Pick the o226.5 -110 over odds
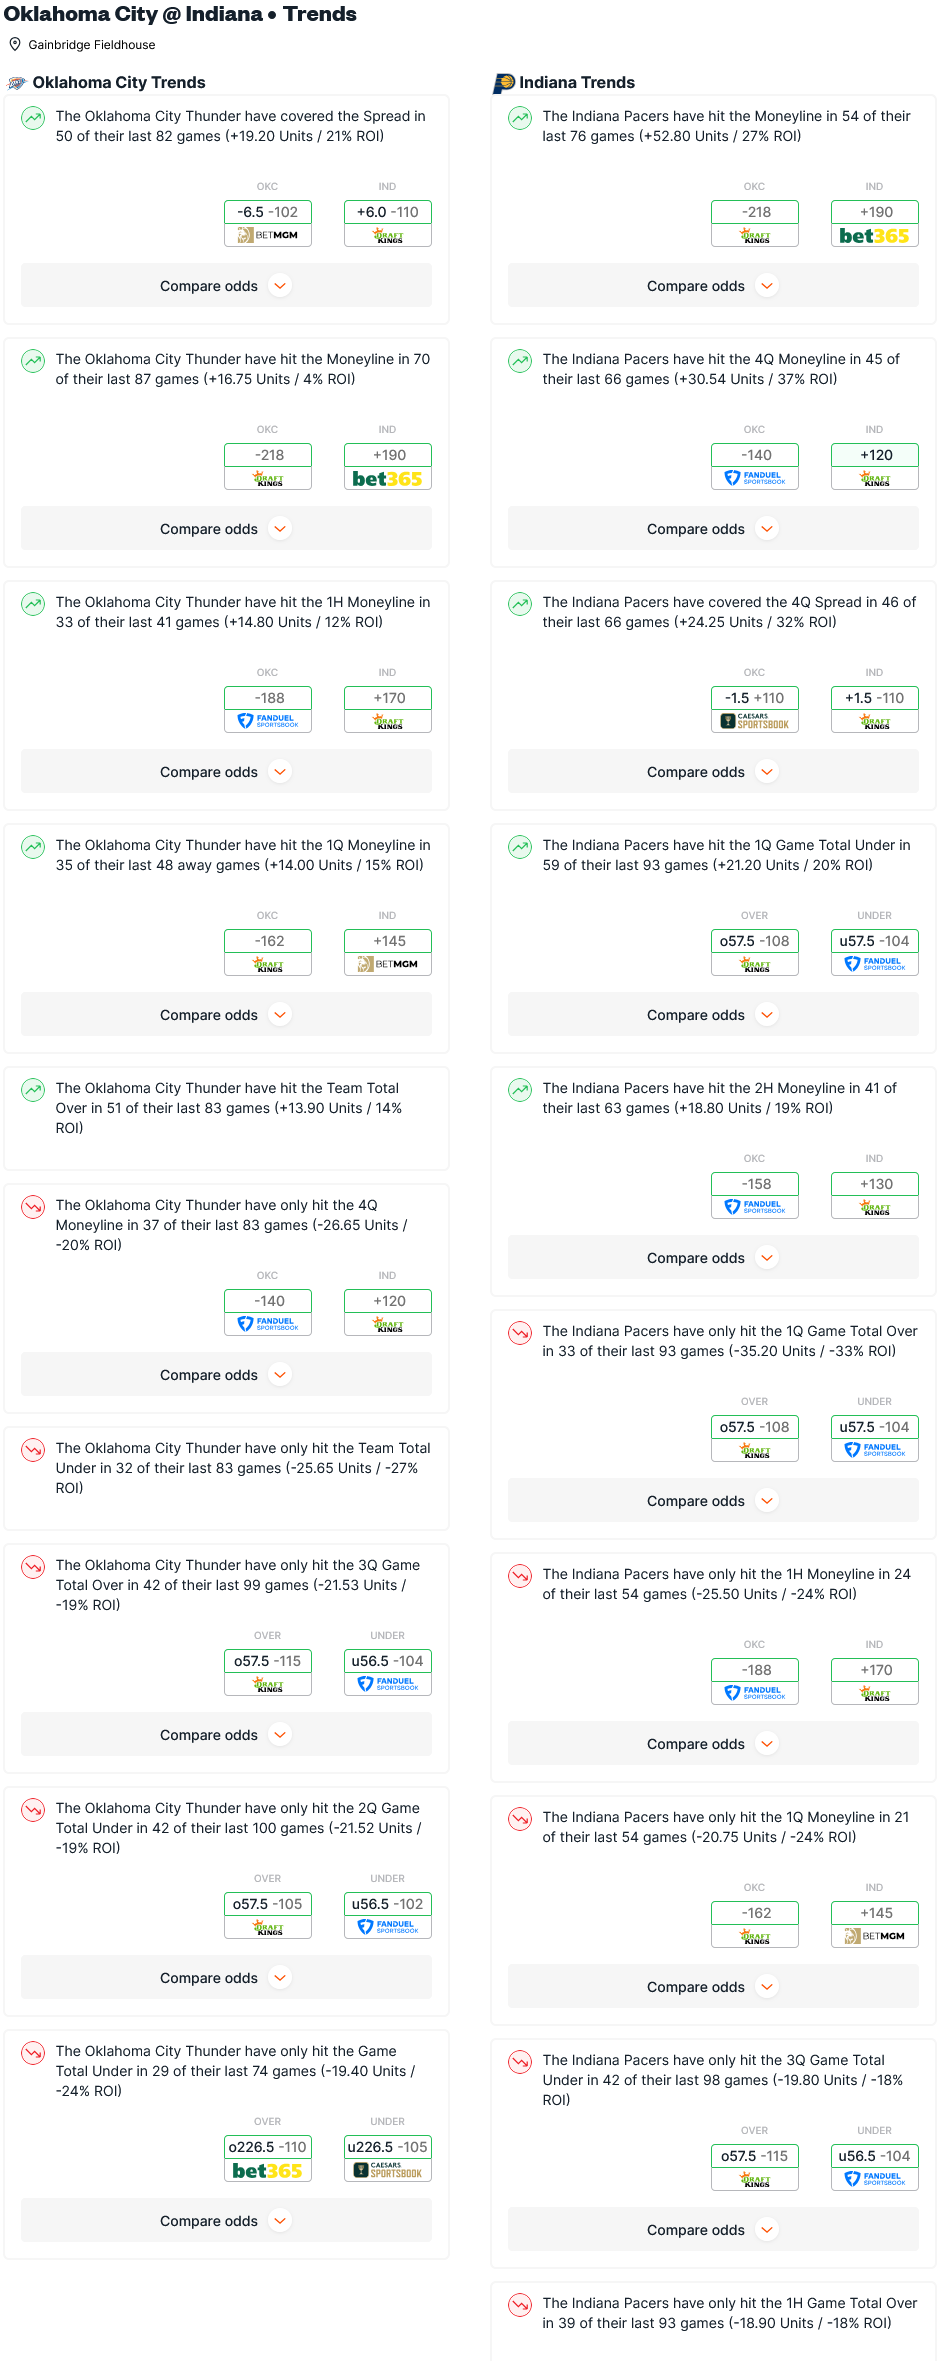The image size is (941, 2361). click(268, 2147)
